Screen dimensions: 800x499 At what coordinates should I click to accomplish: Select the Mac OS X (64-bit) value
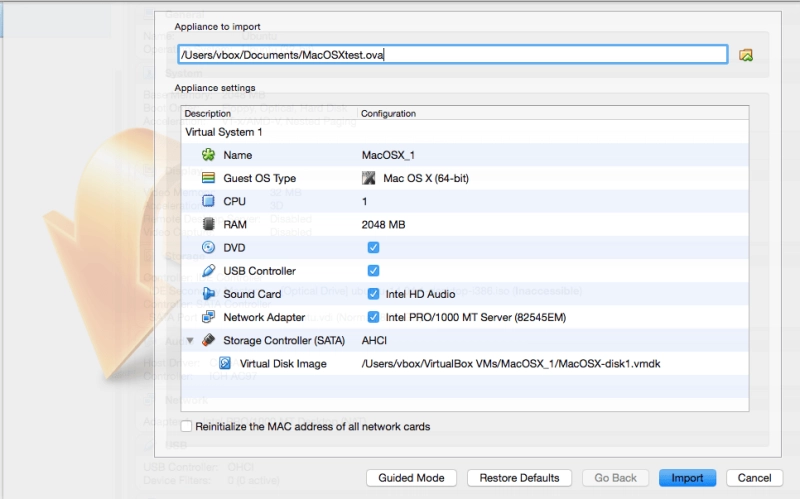coord(426,178)
